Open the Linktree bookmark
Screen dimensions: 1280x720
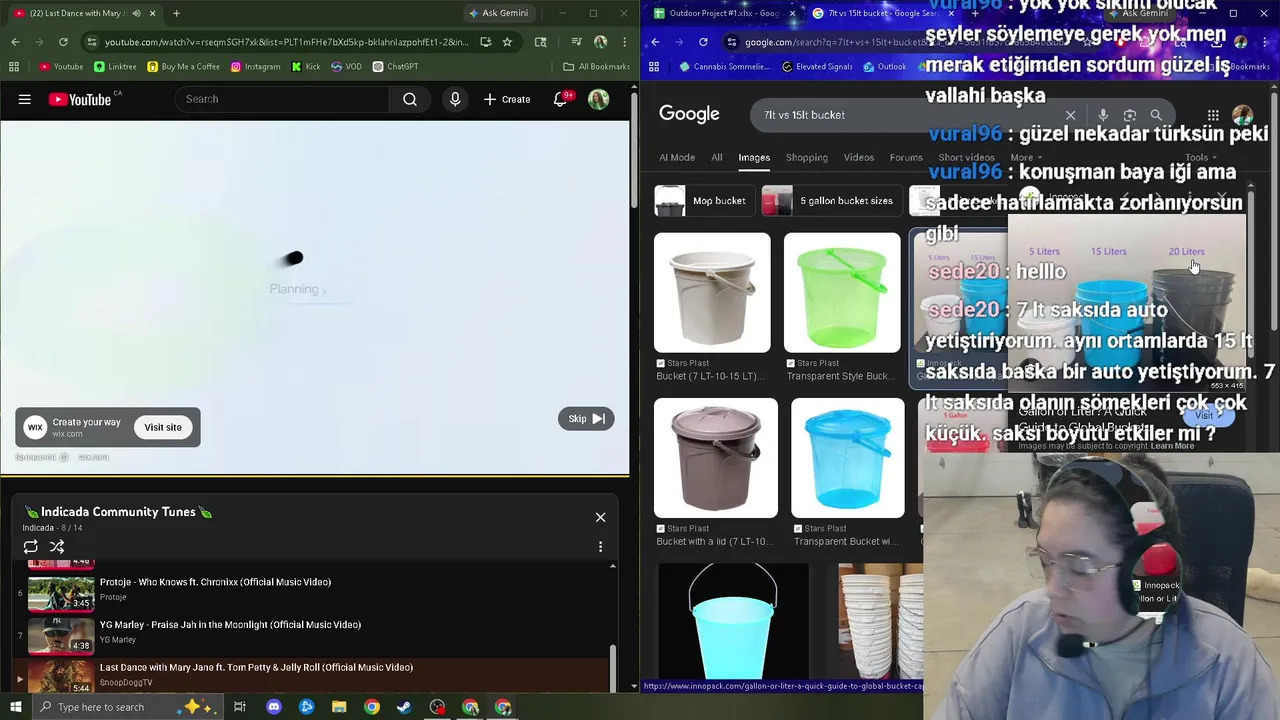[x=115, y=67]
